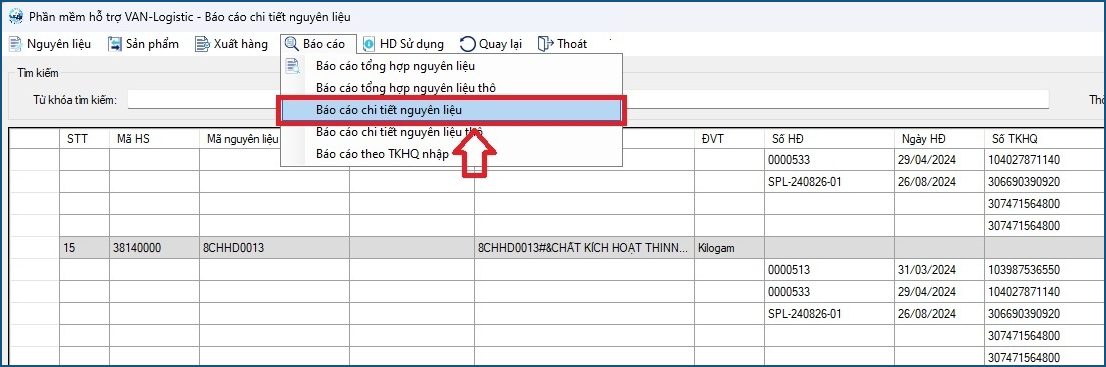This screenshot has height=367, width=1106.
Task: Click first SPL-240826-01 invoice cell
Action: coord(829,182)
